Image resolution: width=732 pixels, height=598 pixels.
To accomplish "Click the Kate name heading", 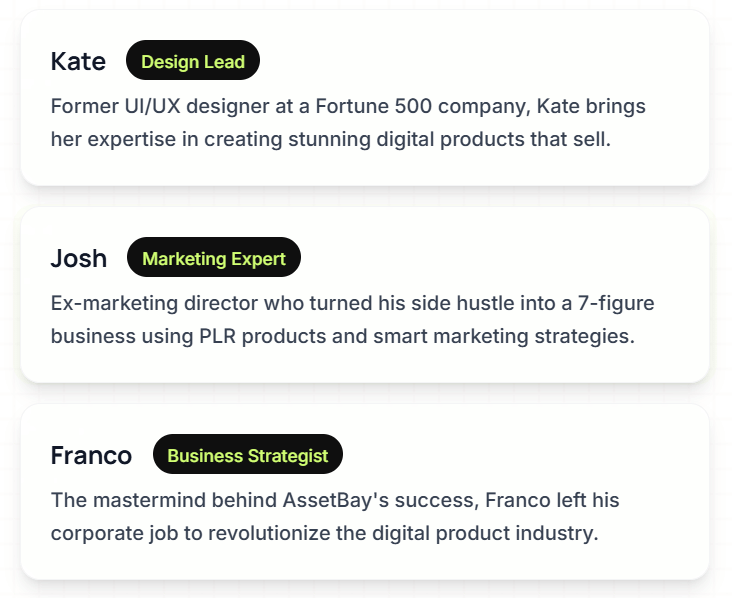I will pyautogui.click(x=78, y=61).
